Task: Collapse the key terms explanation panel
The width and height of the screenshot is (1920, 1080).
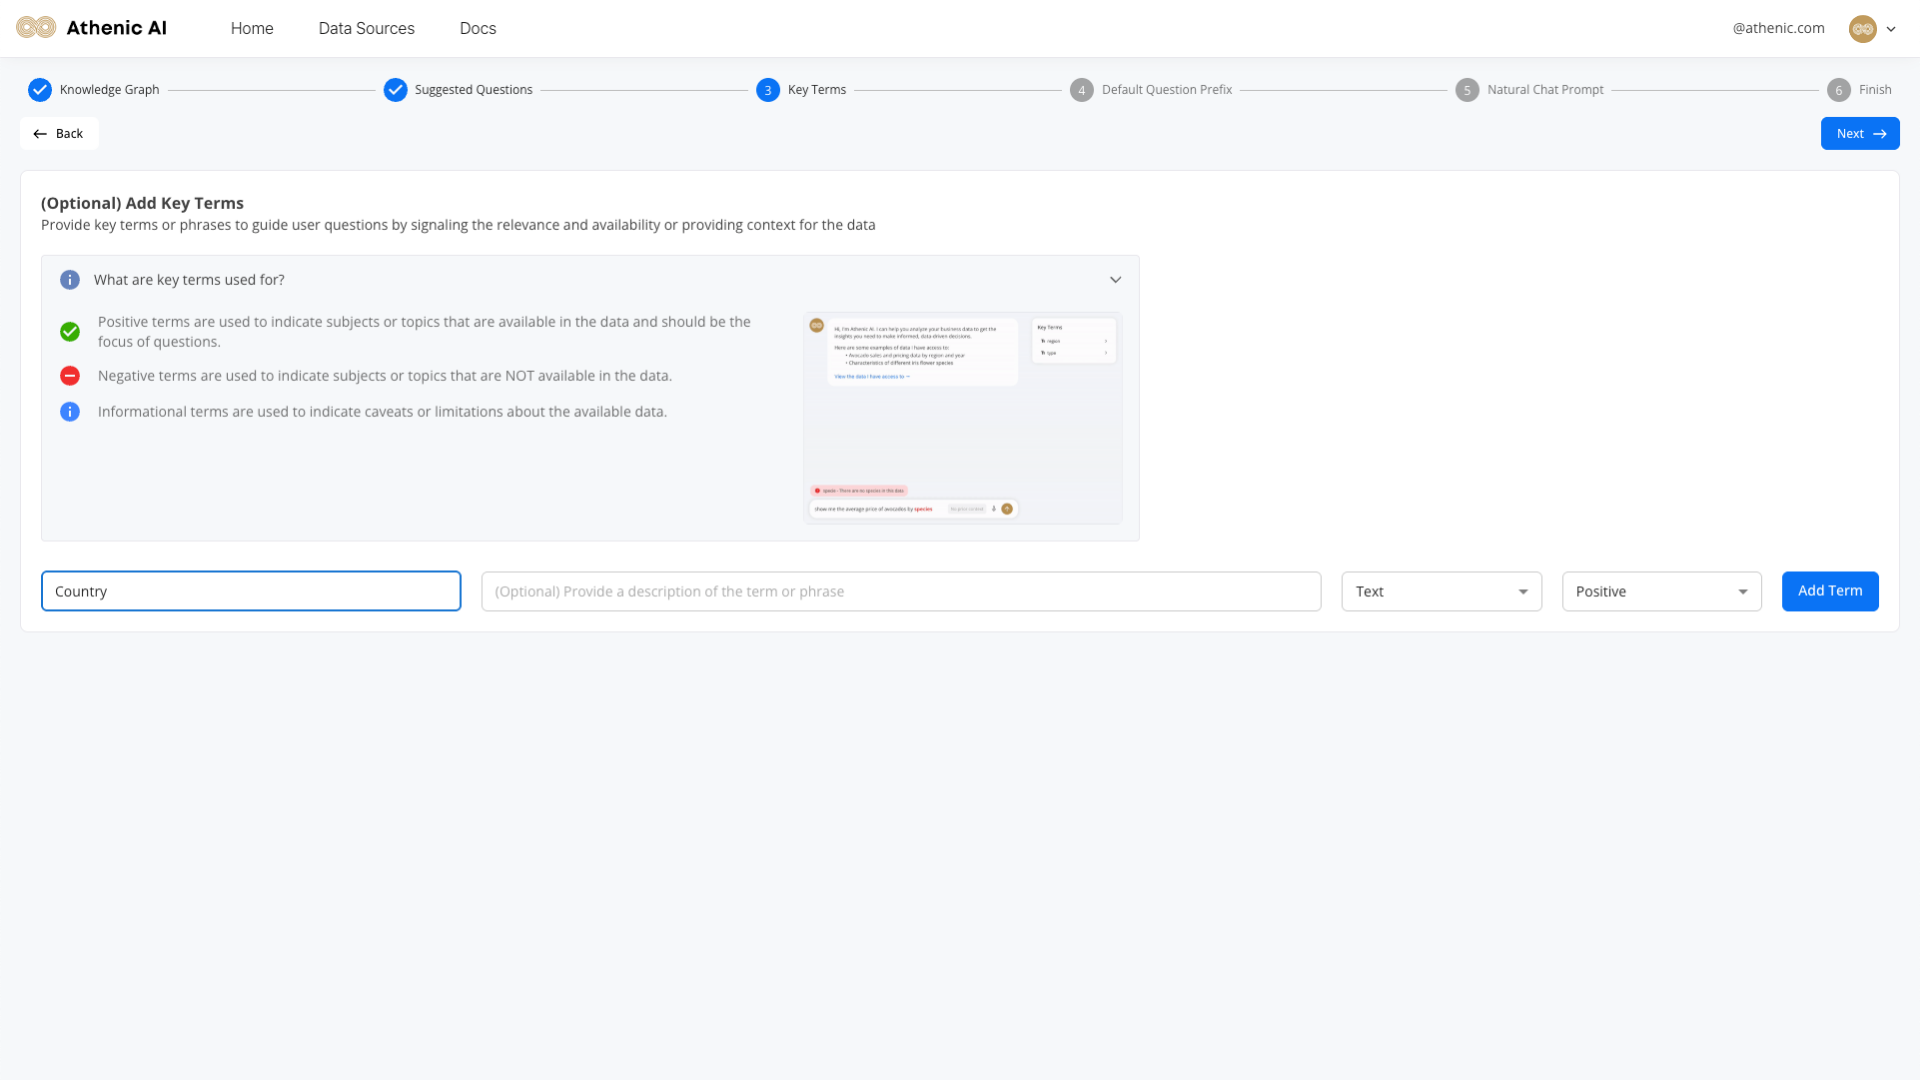Action: click(1115, 280)
